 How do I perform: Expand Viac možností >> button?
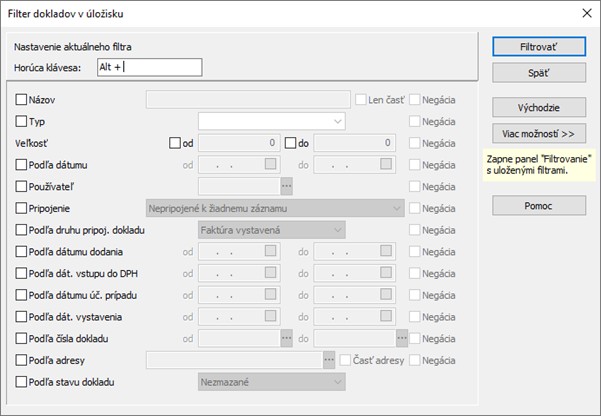point(539,133)
